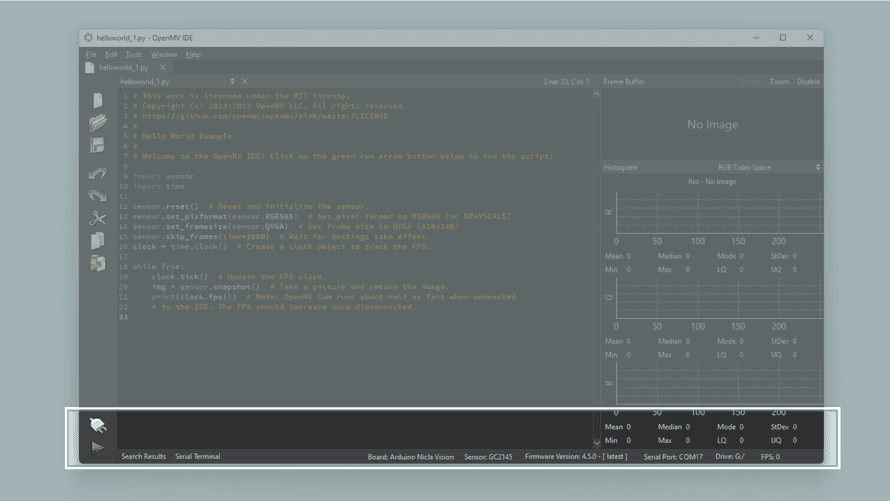
Task: Save the script using the floppy disk icon
Action: tap(97, 146)
